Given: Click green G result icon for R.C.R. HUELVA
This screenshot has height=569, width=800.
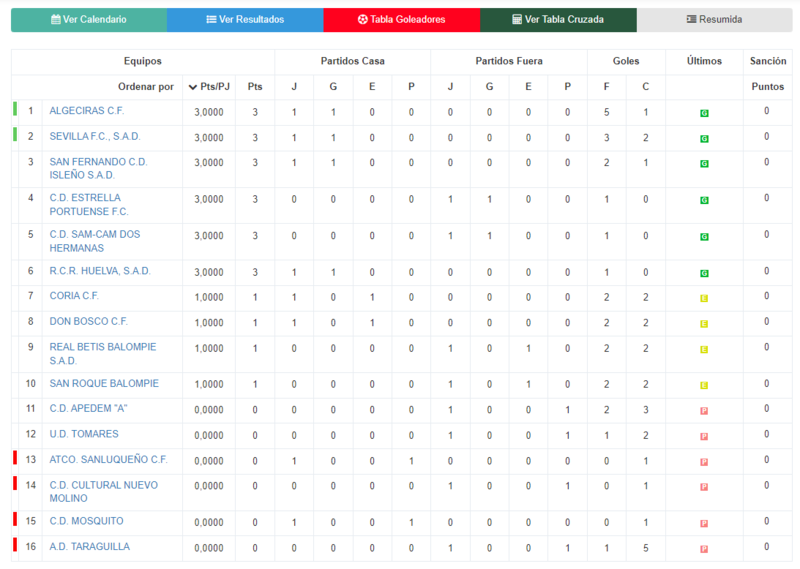Looking at the screenshot, I should [704, 274].
